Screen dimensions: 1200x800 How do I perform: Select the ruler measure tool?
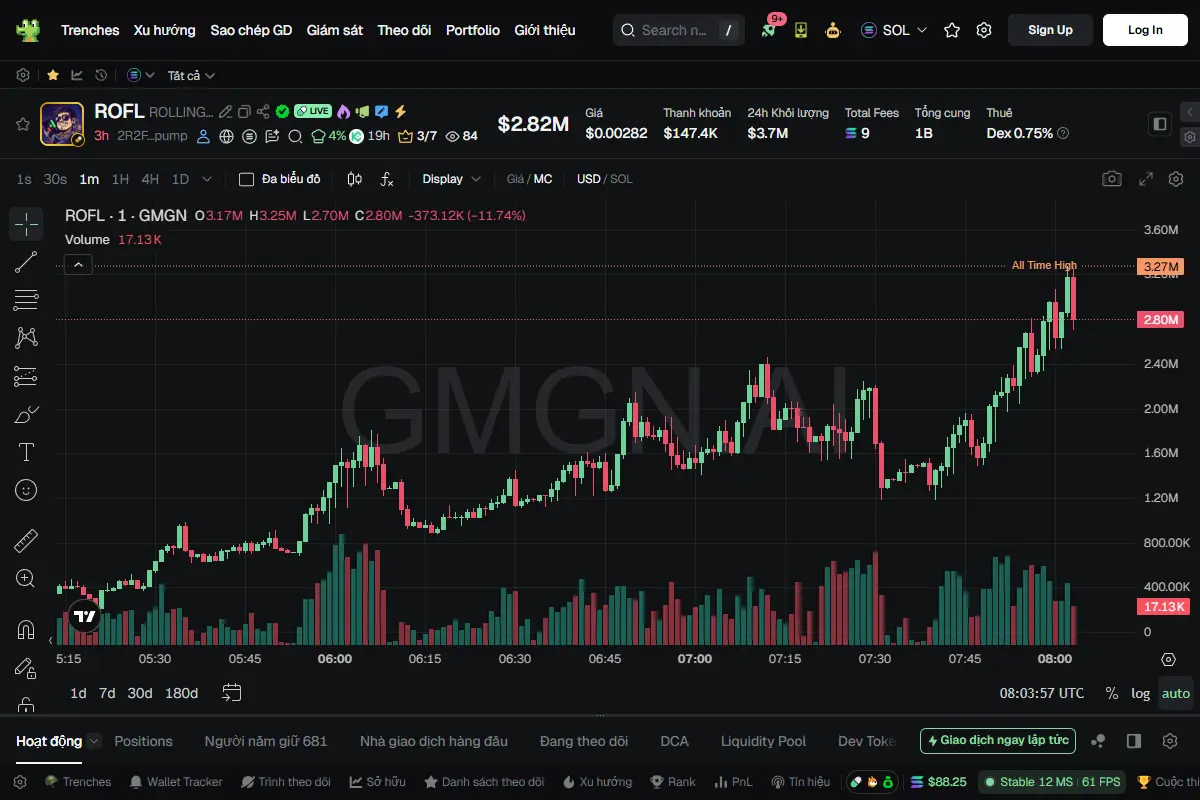pos(26,541)
